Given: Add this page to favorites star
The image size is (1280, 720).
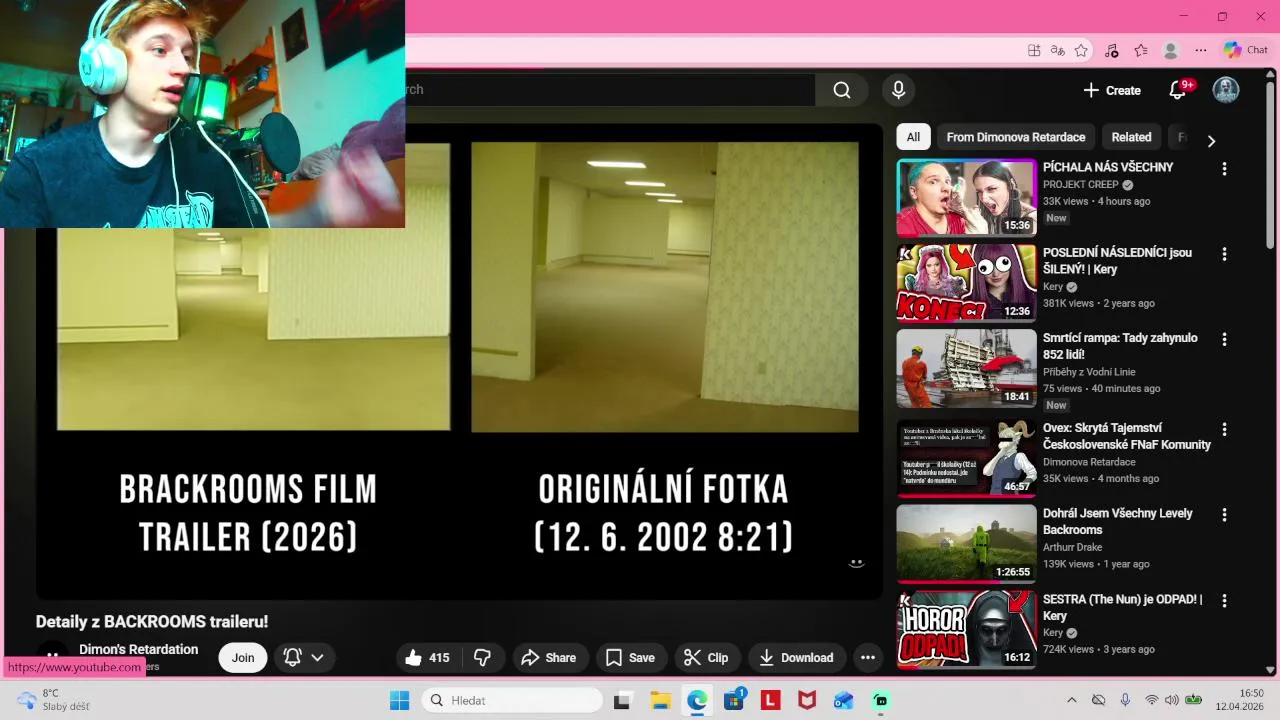Looking at the screenshot, I should pyautogui.click(x=1081, y=50).
